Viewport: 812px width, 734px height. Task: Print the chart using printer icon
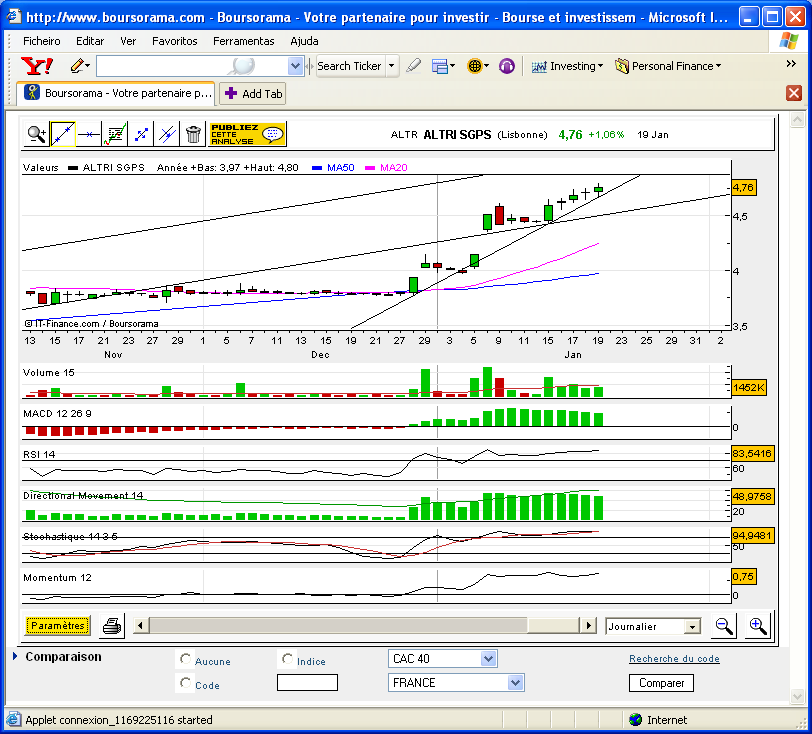112,626
